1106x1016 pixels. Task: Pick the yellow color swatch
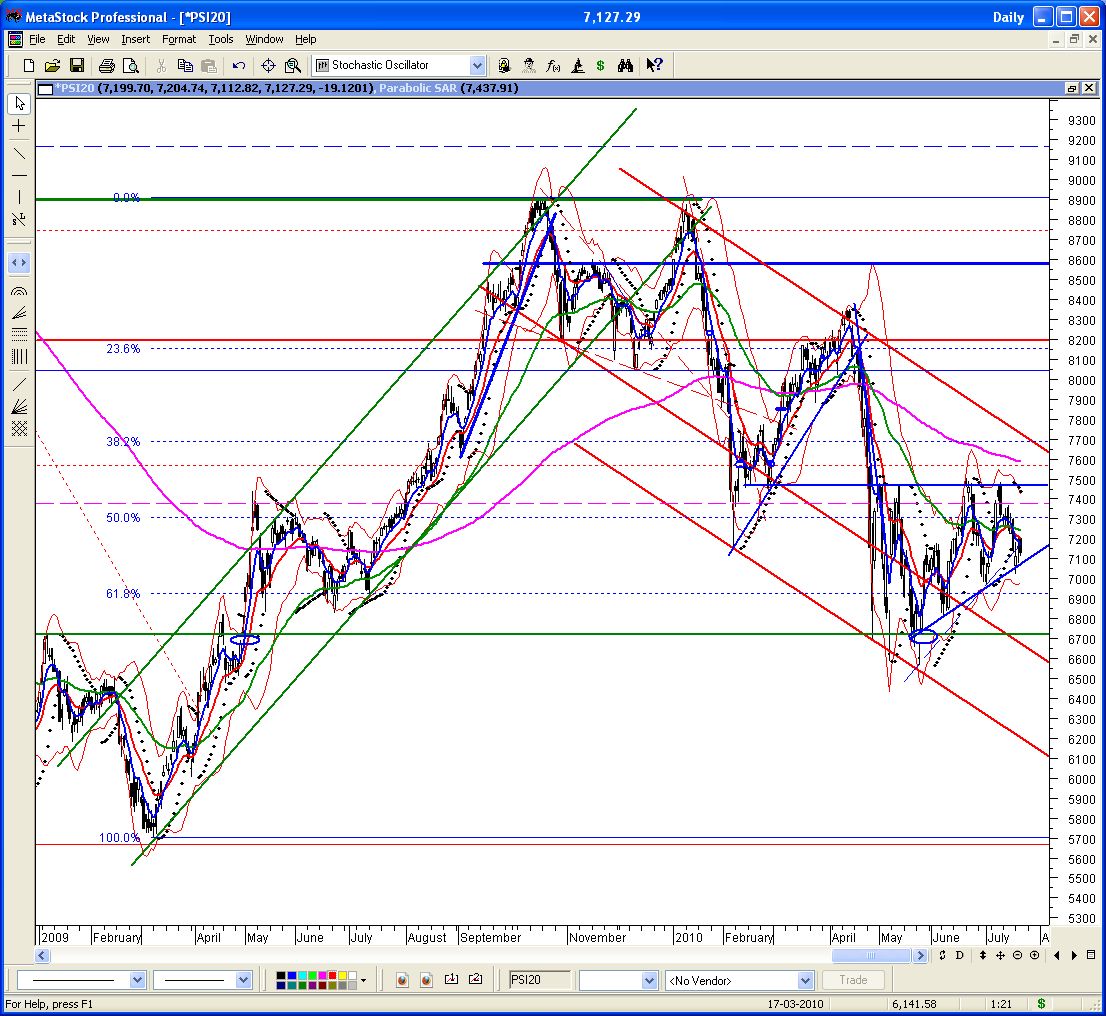point(342,976)
